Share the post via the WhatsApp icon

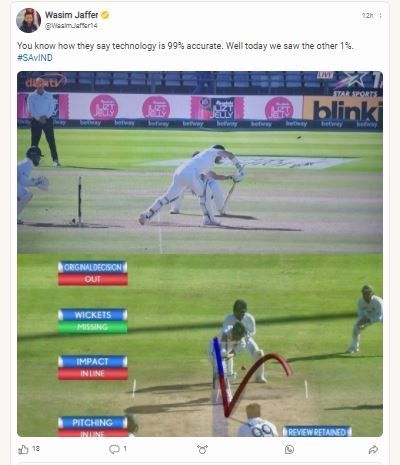click(289, 450)
